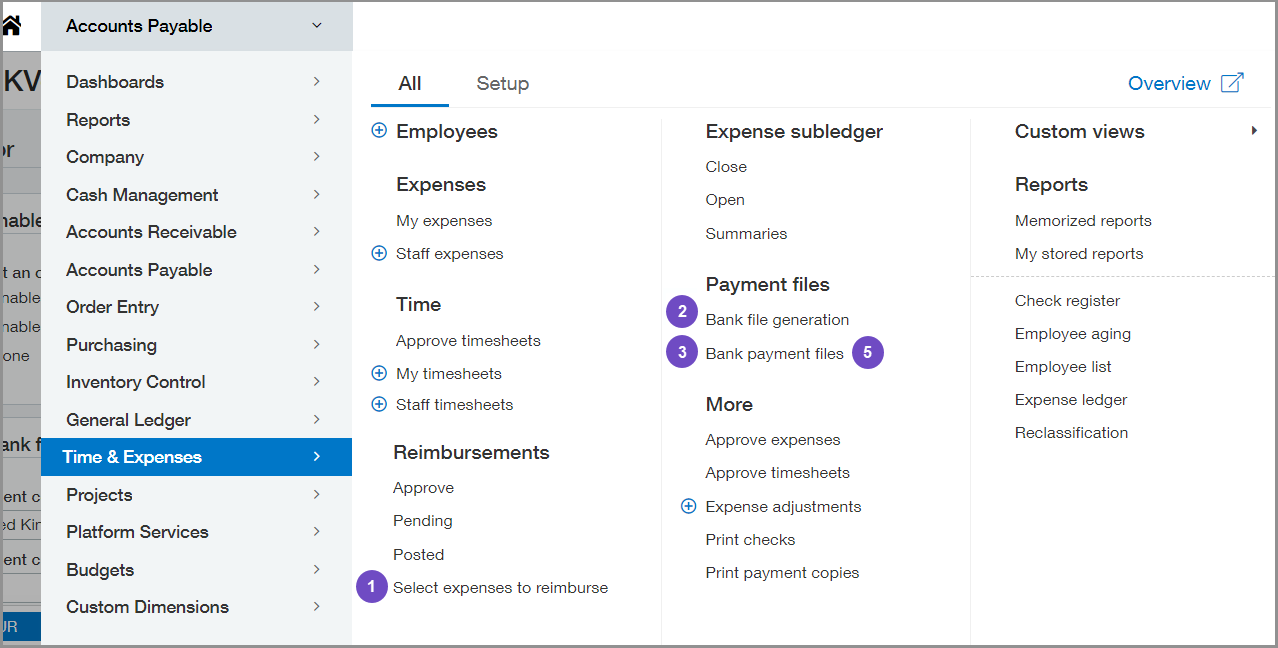Image resolution: width=1278 pixels, height=648 pixels.
Task: Open Bank file generation link
Action: click(x=777, y=320)
